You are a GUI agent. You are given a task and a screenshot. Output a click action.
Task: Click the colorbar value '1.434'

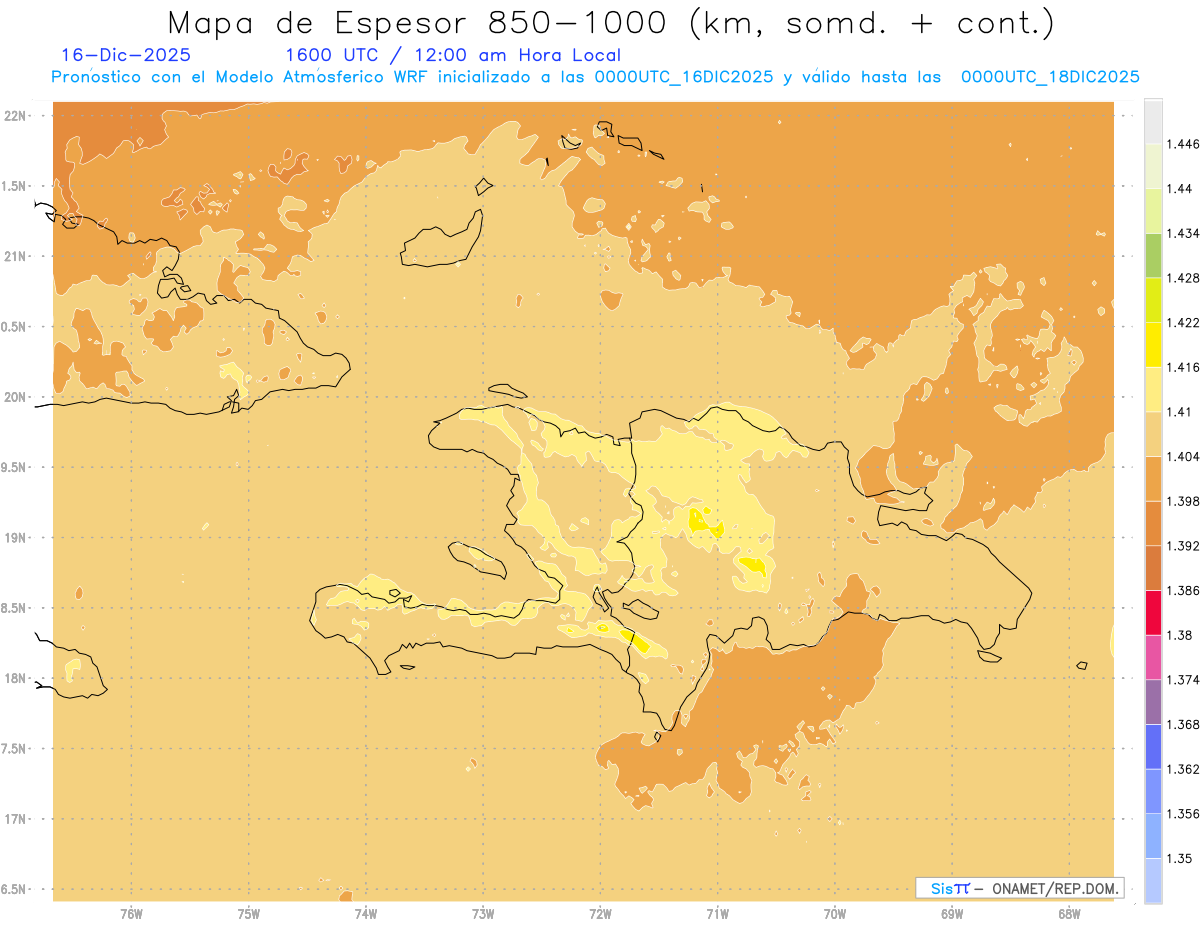pyautogui.click(x=1183, y=233)
